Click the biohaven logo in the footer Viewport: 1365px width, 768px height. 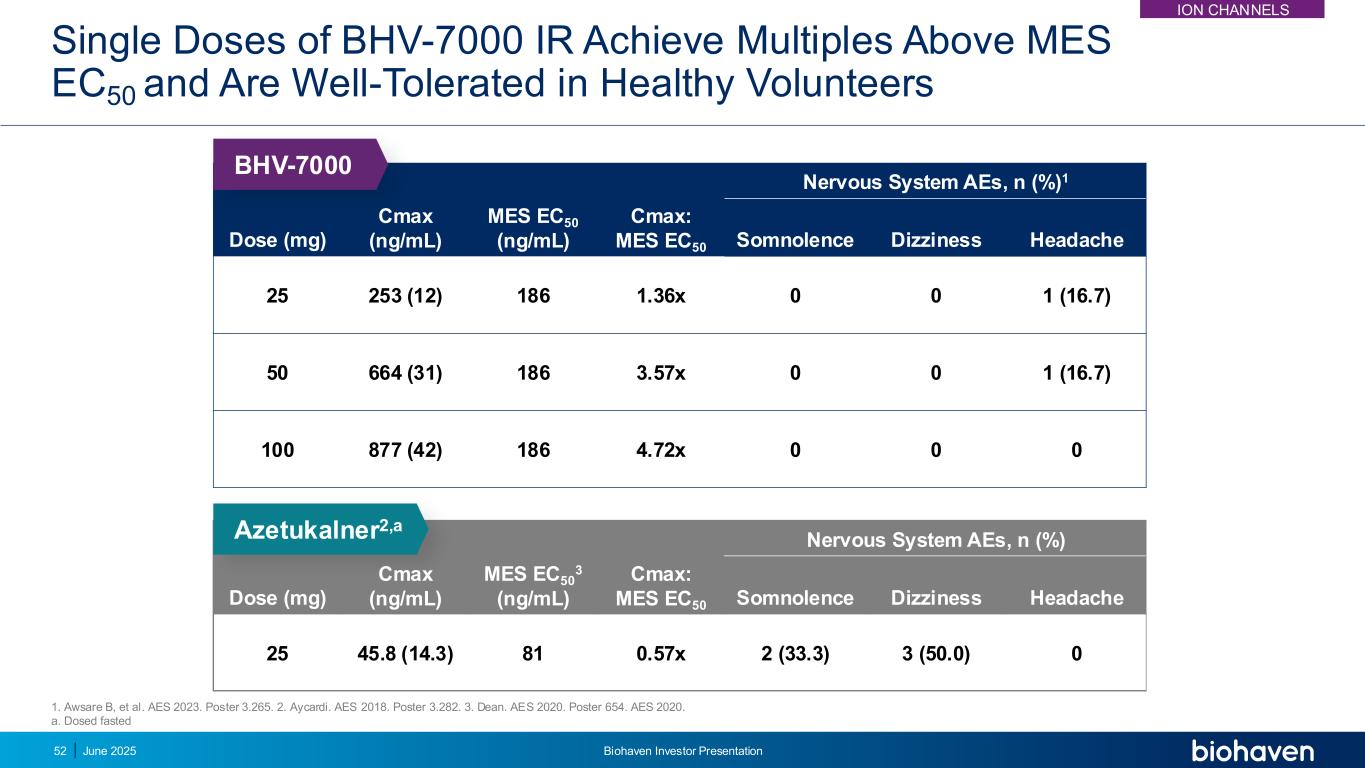pyautogui.click(x=1252, y=751)
